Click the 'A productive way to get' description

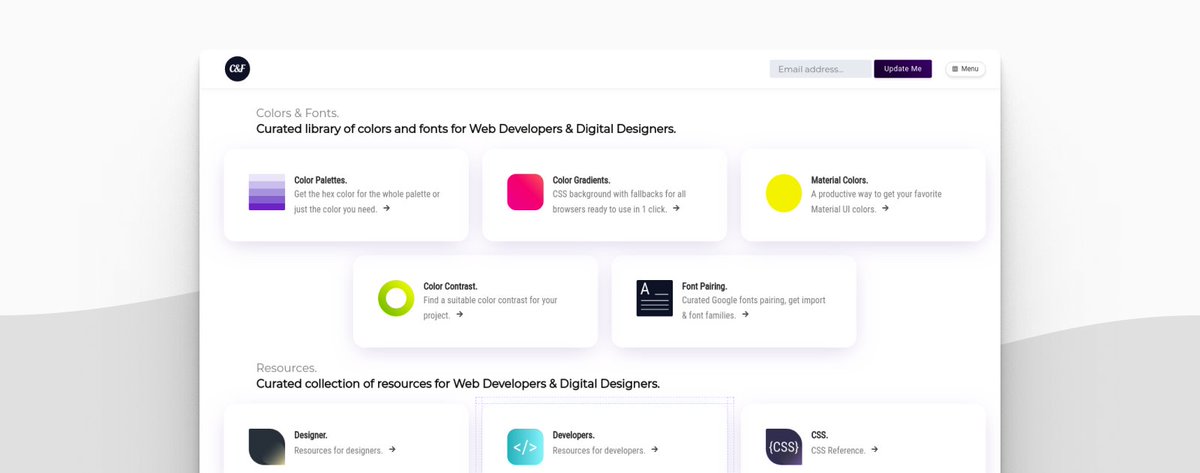[876, 201]
